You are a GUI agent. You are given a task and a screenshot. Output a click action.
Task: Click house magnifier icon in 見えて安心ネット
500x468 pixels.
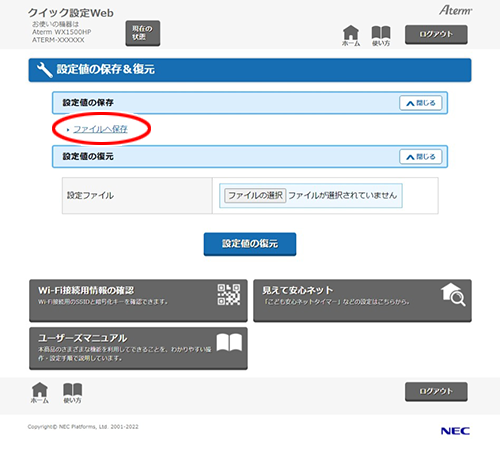tap(453, 295)
